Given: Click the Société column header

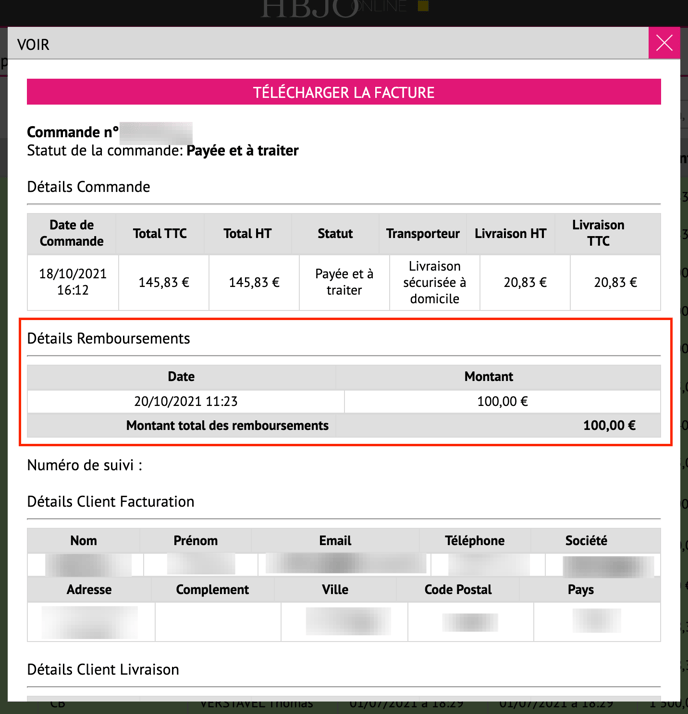Looking at the screenshot, I should click(x=586, y=540).
